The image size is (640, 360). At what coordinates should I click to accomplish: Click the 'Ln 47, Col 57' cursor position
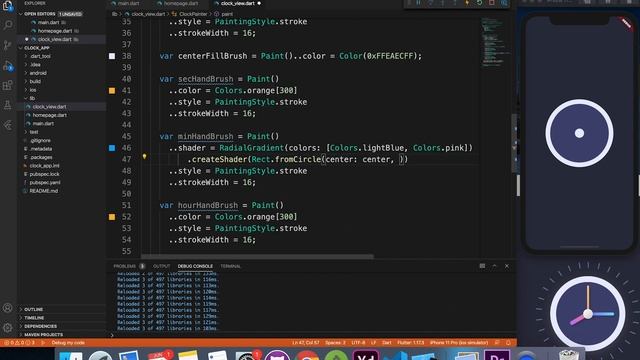(306, 343)
